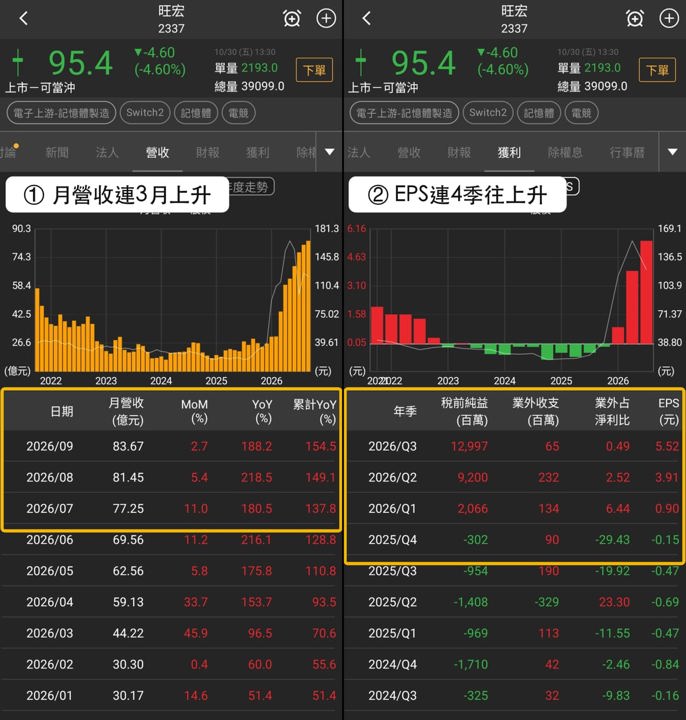
Task: Select the 2026/Q1 earnings row
Action: [x=514, y=509]
